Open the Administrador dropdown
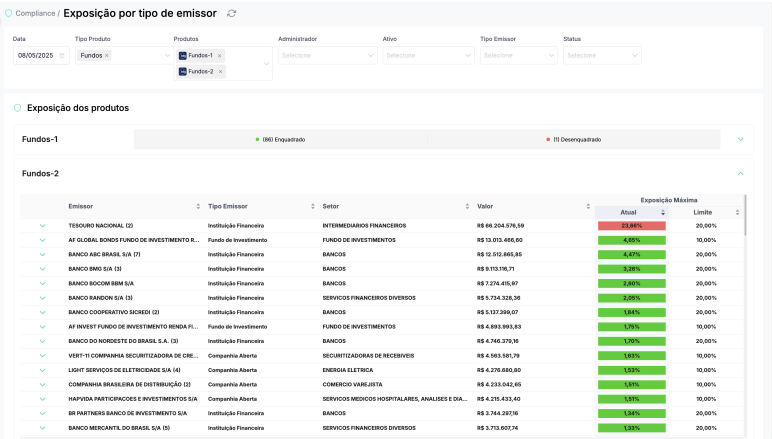Screen dimensions: 772x439 tap(327, 56)
